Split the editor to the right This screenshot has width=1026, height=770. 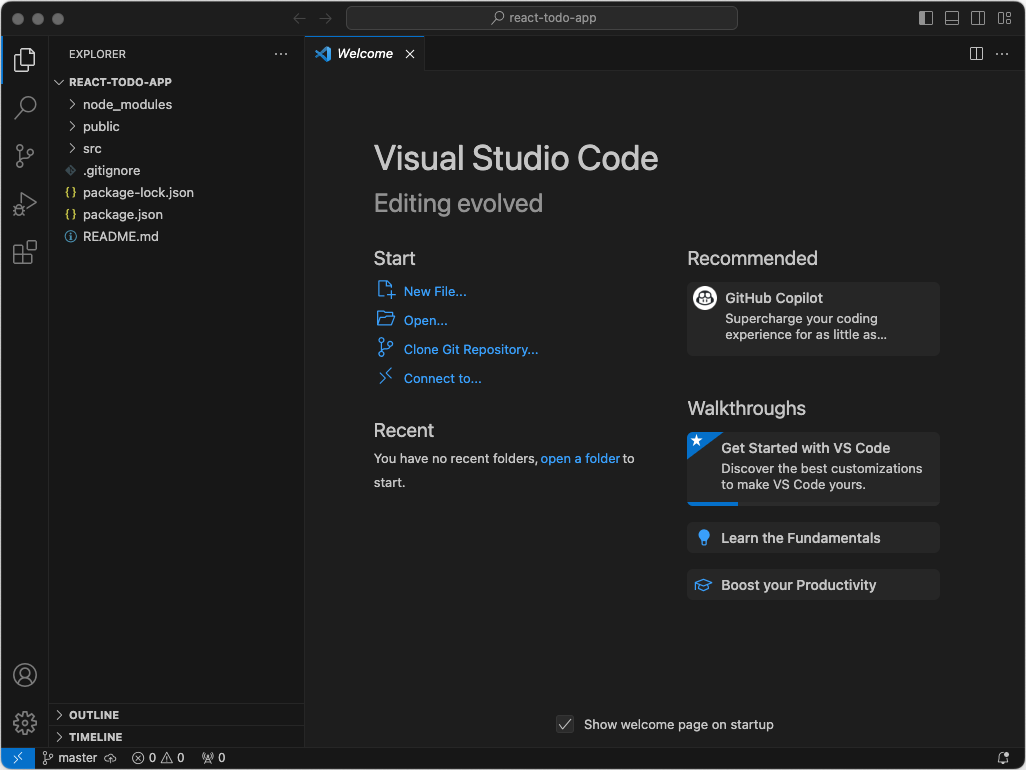[x=976, y=54]
